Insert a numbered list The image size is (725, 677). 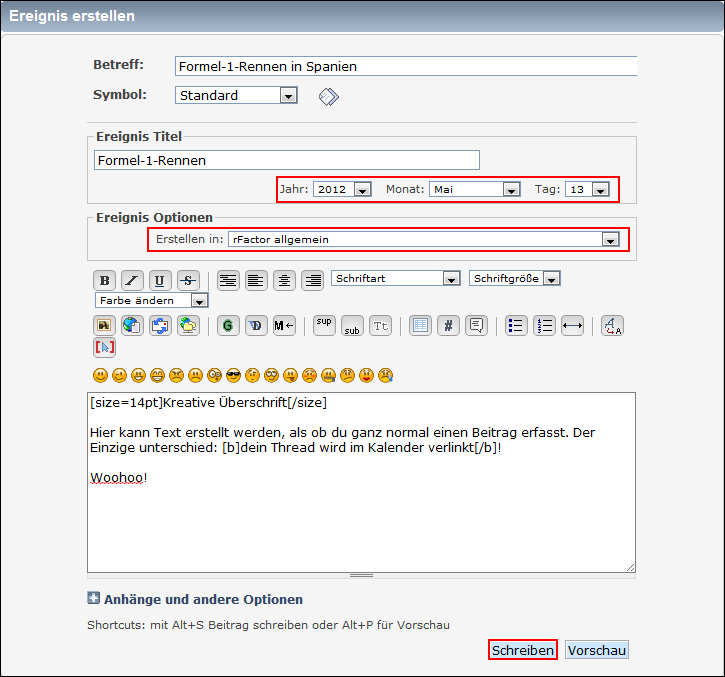point(544,326)
